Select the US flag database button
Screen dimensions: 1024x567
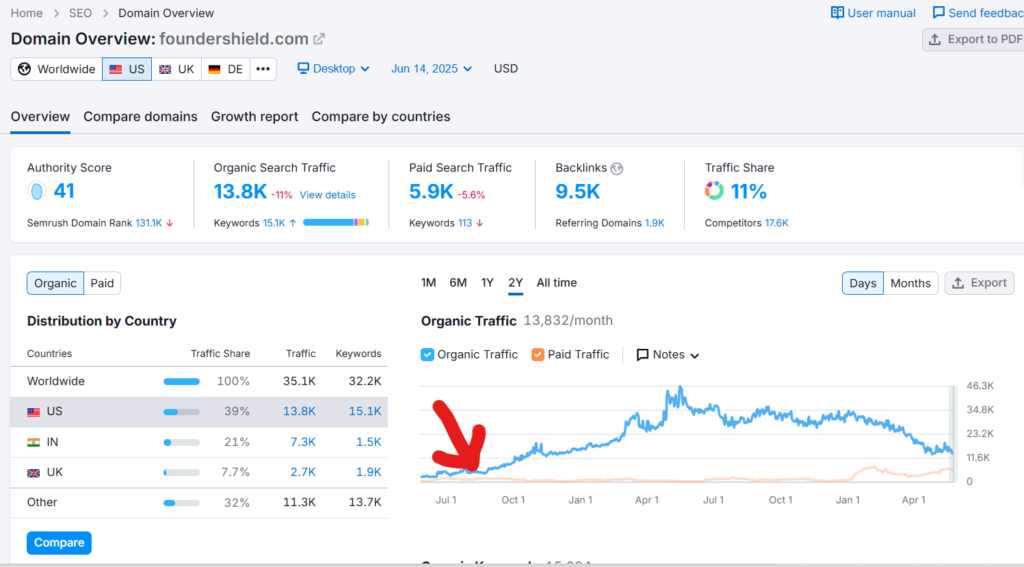point(127,69)
